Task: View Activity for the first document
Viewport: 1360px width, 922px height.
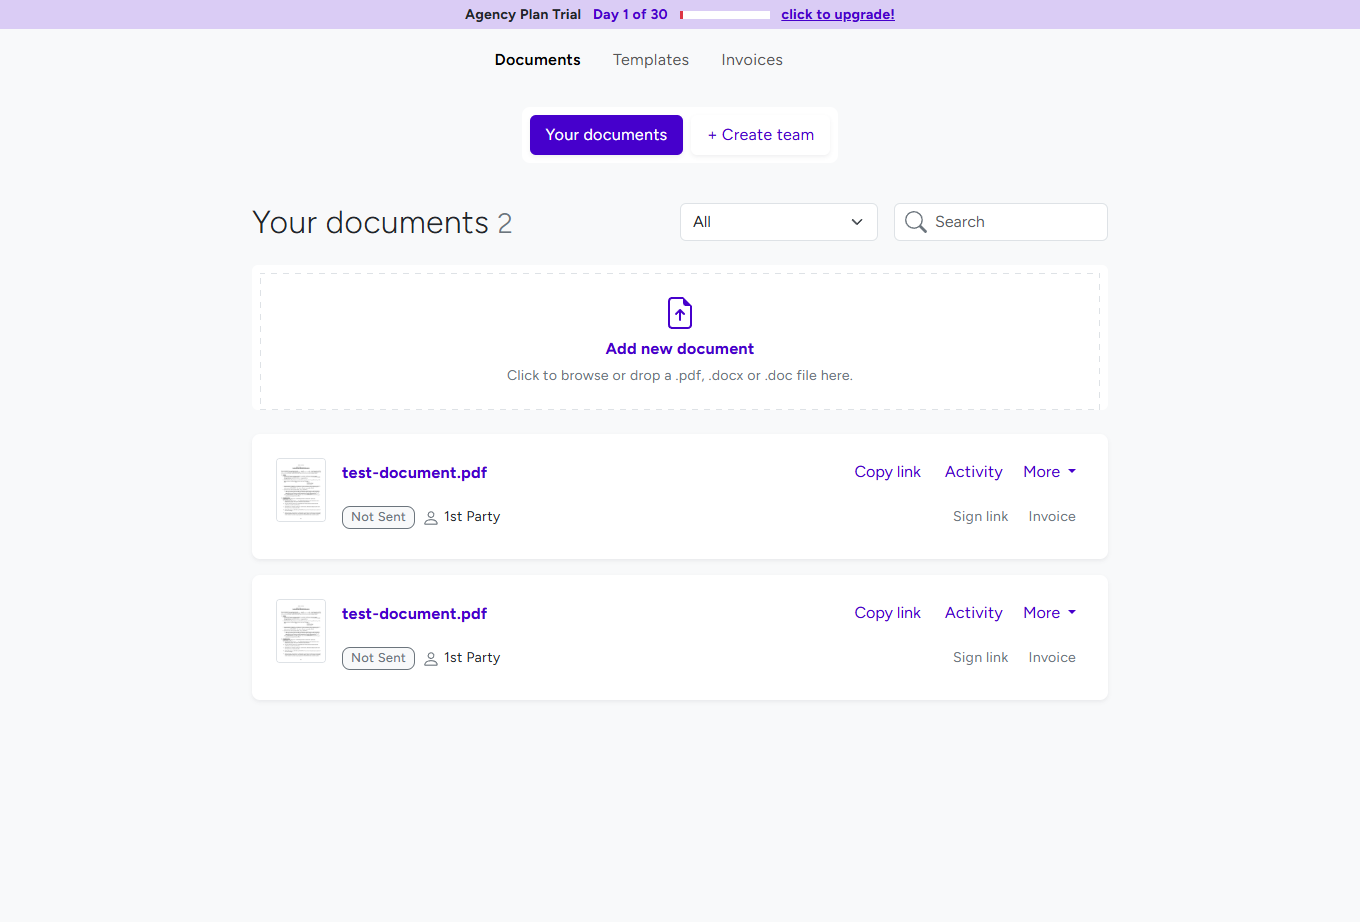Action: [x=973, y=471]
